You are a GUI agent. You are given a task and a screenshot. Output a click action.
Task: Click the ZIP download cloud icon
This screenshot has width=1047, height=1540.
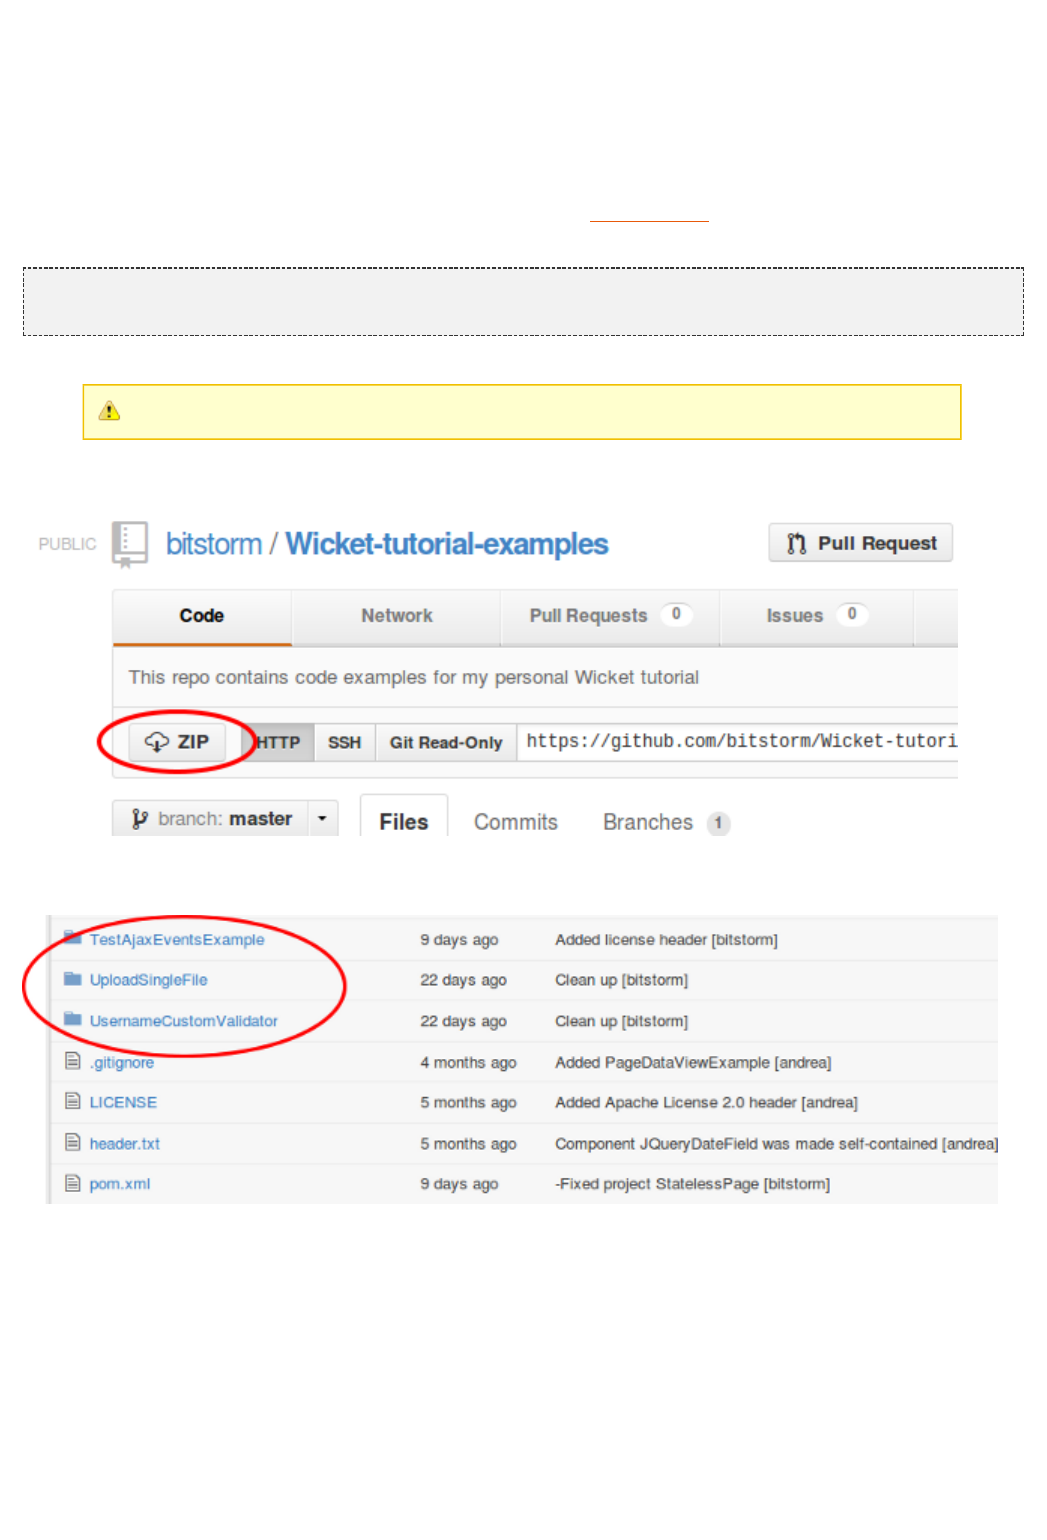(157, 742)
